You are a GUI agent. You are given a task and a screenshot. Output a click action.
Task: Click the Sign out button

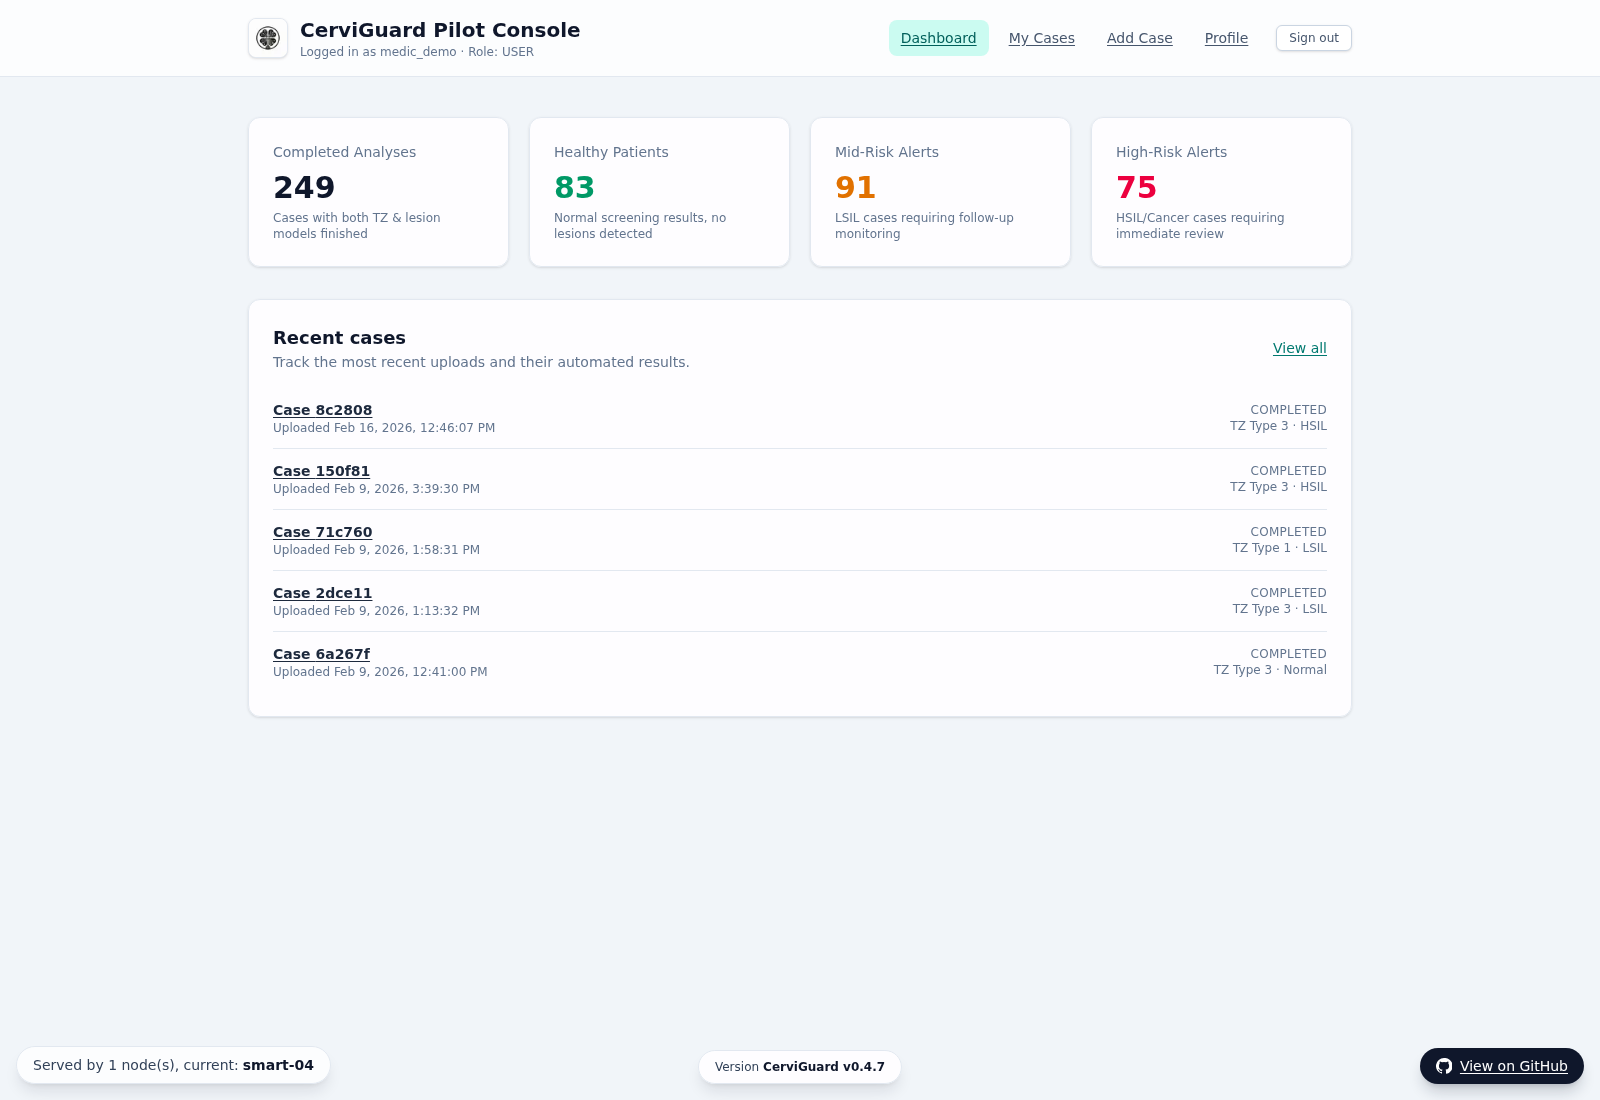(1313, 37)
